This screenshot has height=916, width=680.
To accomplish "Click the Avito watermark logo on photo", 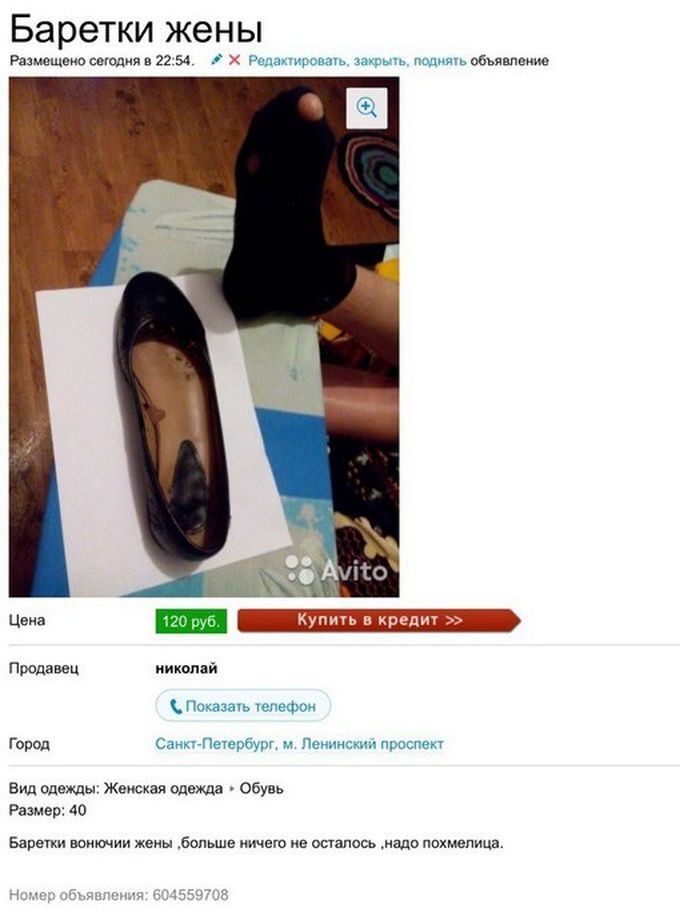I will (336, 570).
